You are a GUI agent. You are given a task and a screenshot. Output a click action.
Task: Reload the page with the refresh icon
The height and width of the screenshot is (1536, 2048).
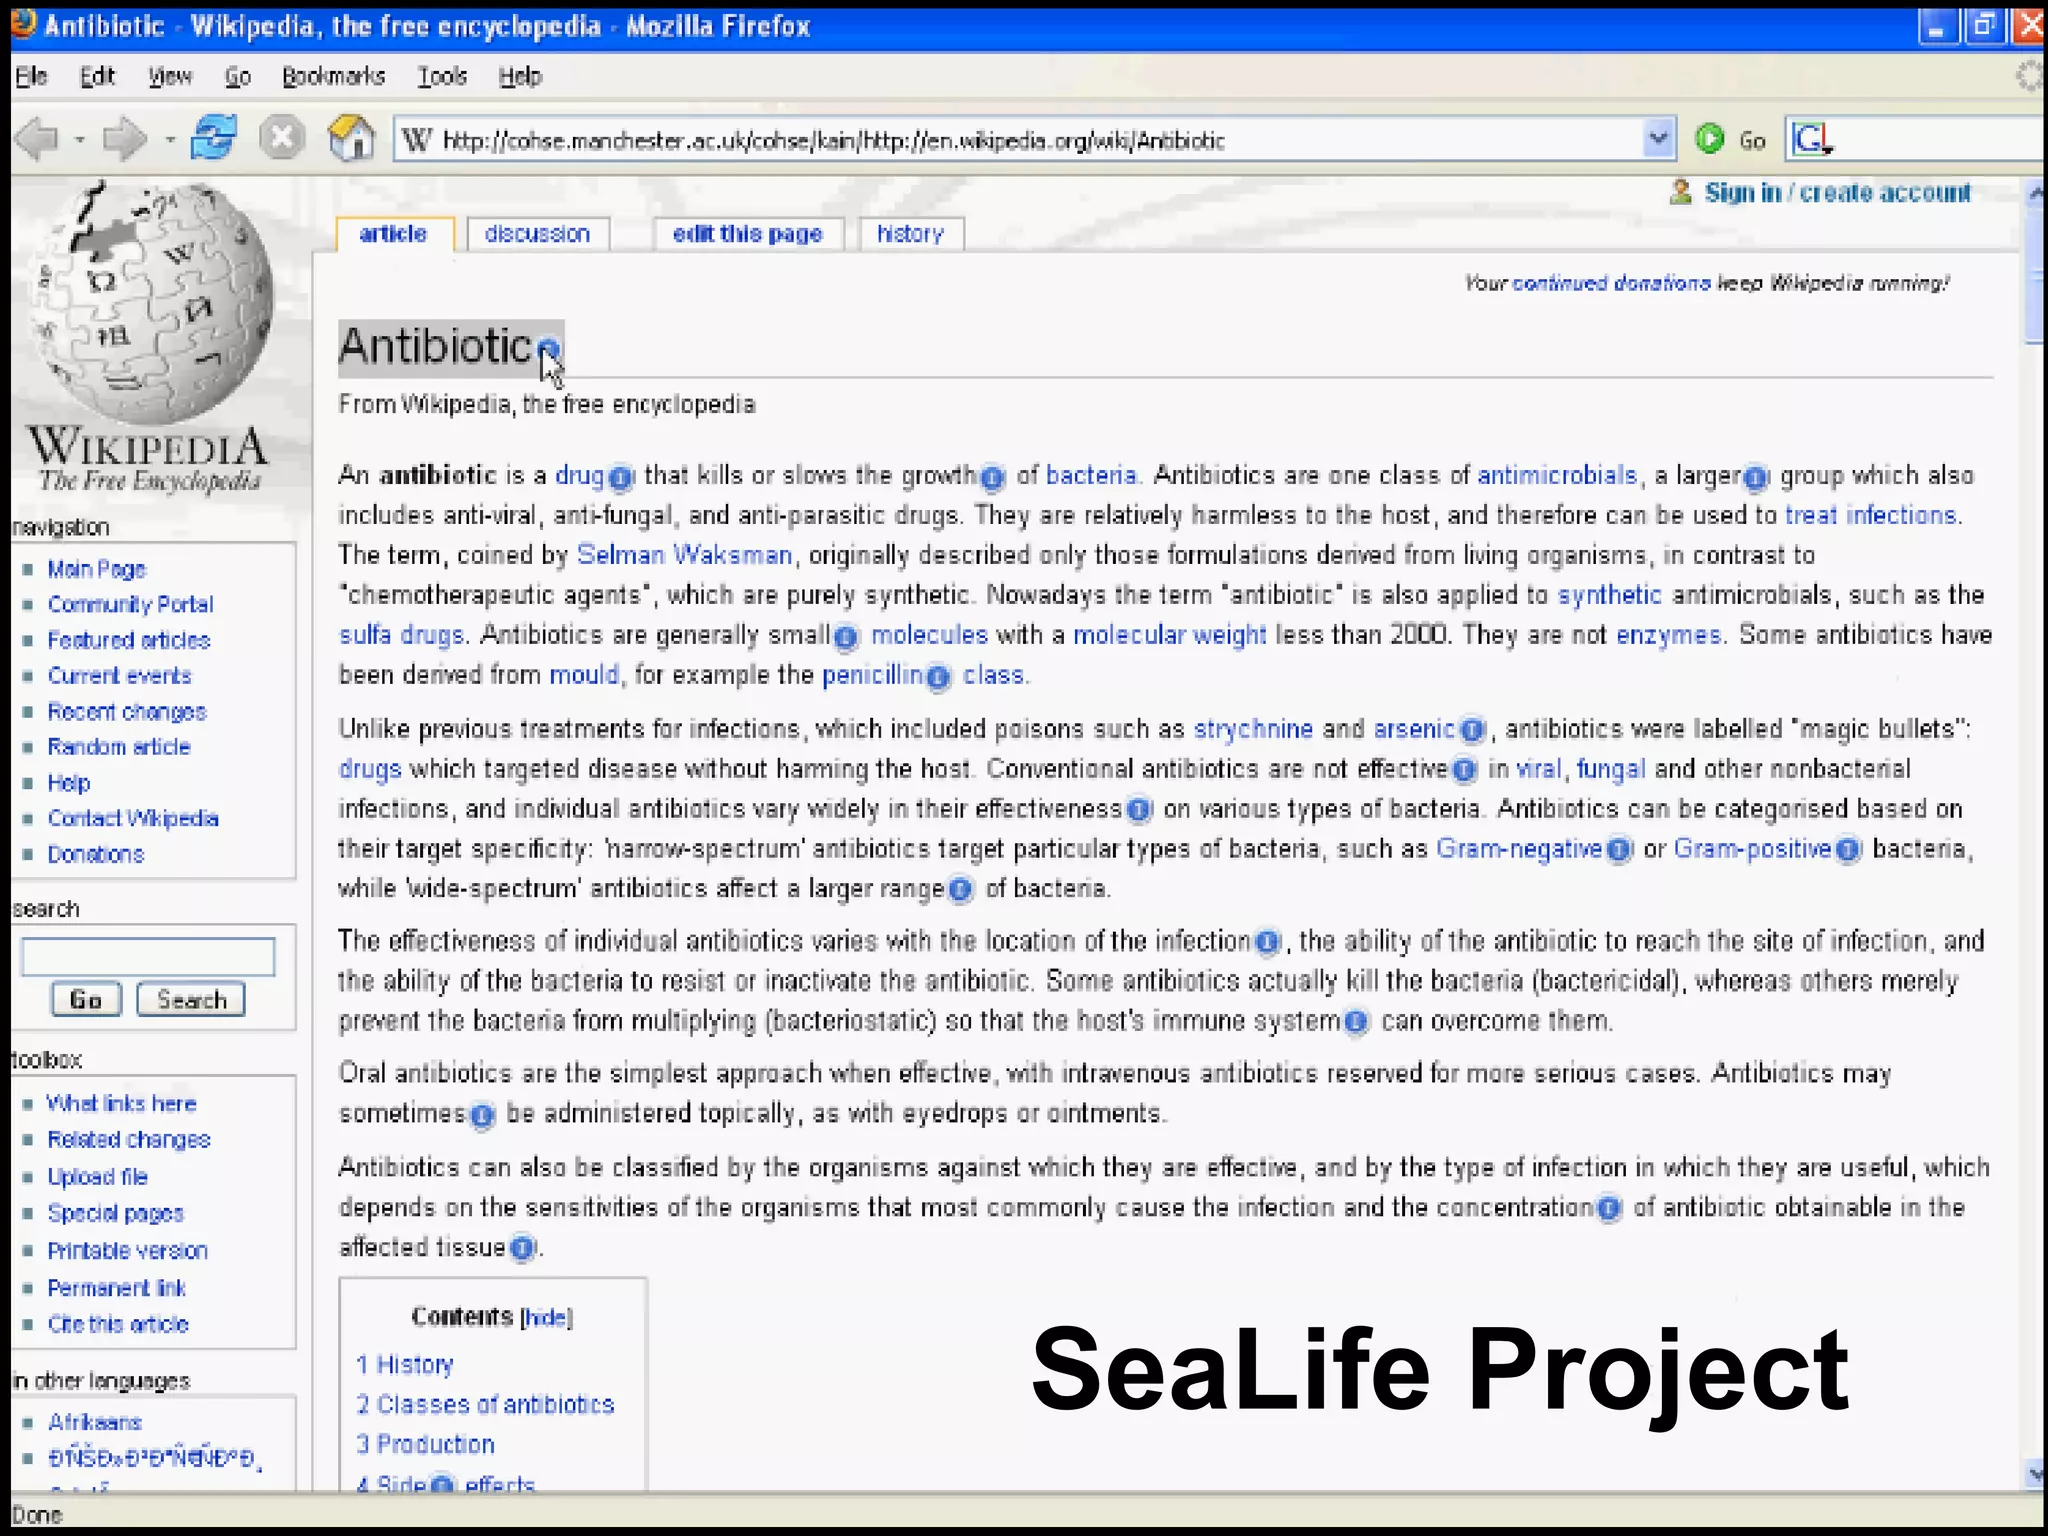[x=214, y=137]
